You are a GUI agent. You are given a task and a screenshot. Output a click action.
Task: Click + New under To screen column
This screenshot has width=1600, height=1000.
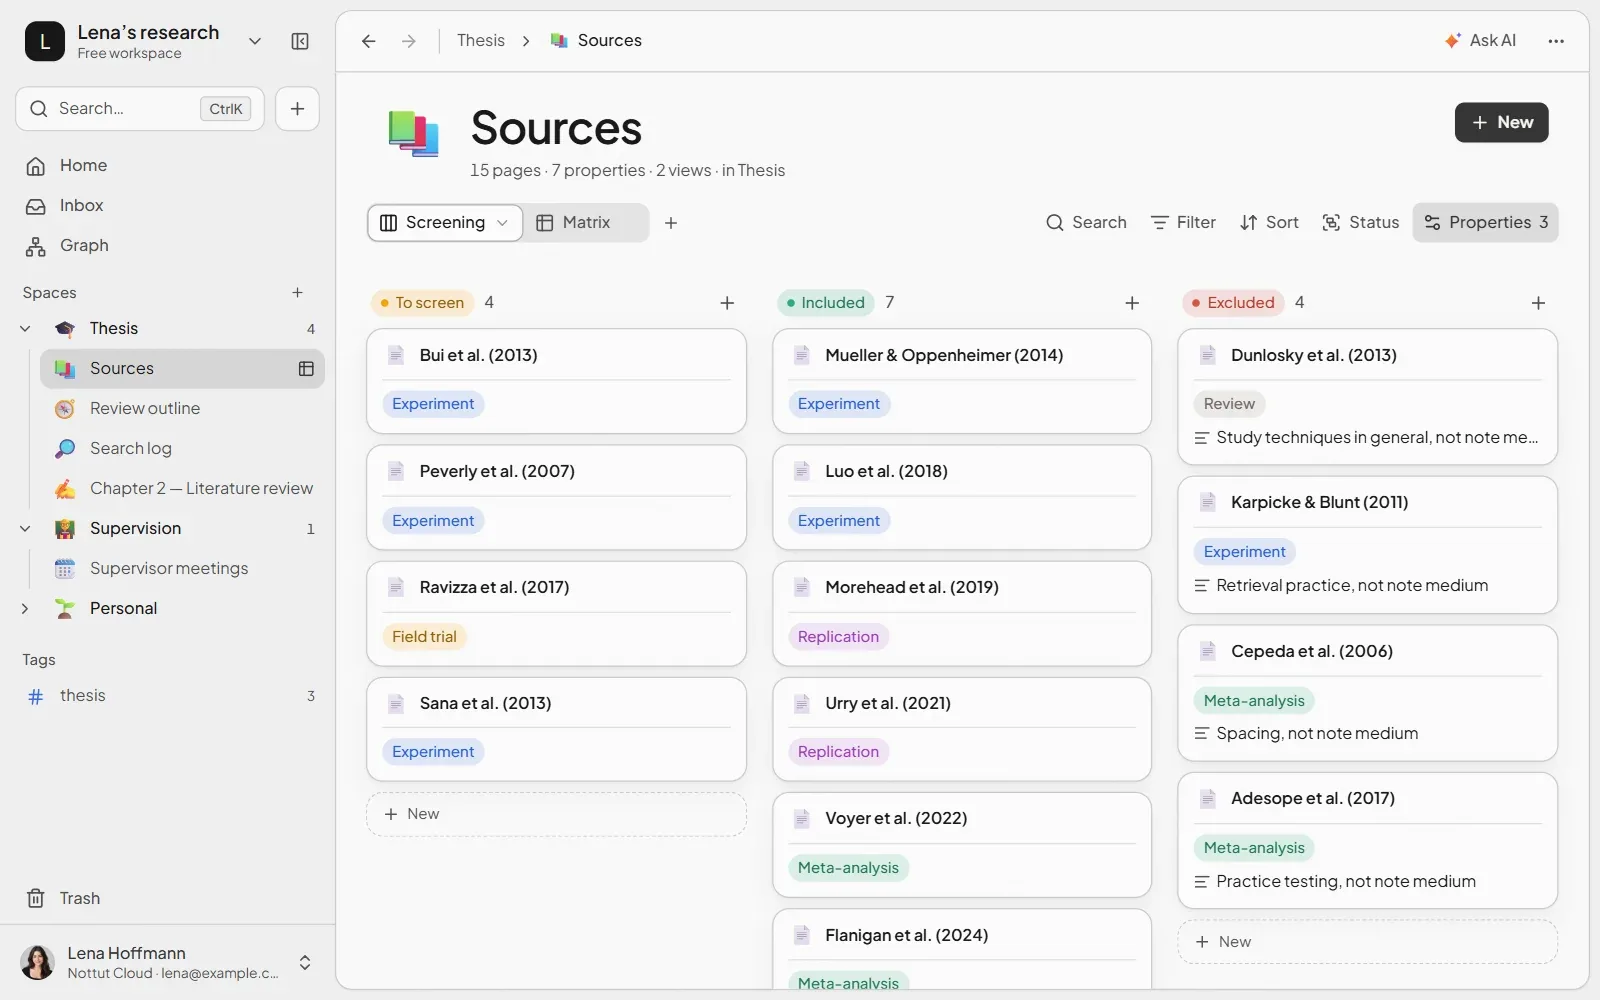click(556, 815)
